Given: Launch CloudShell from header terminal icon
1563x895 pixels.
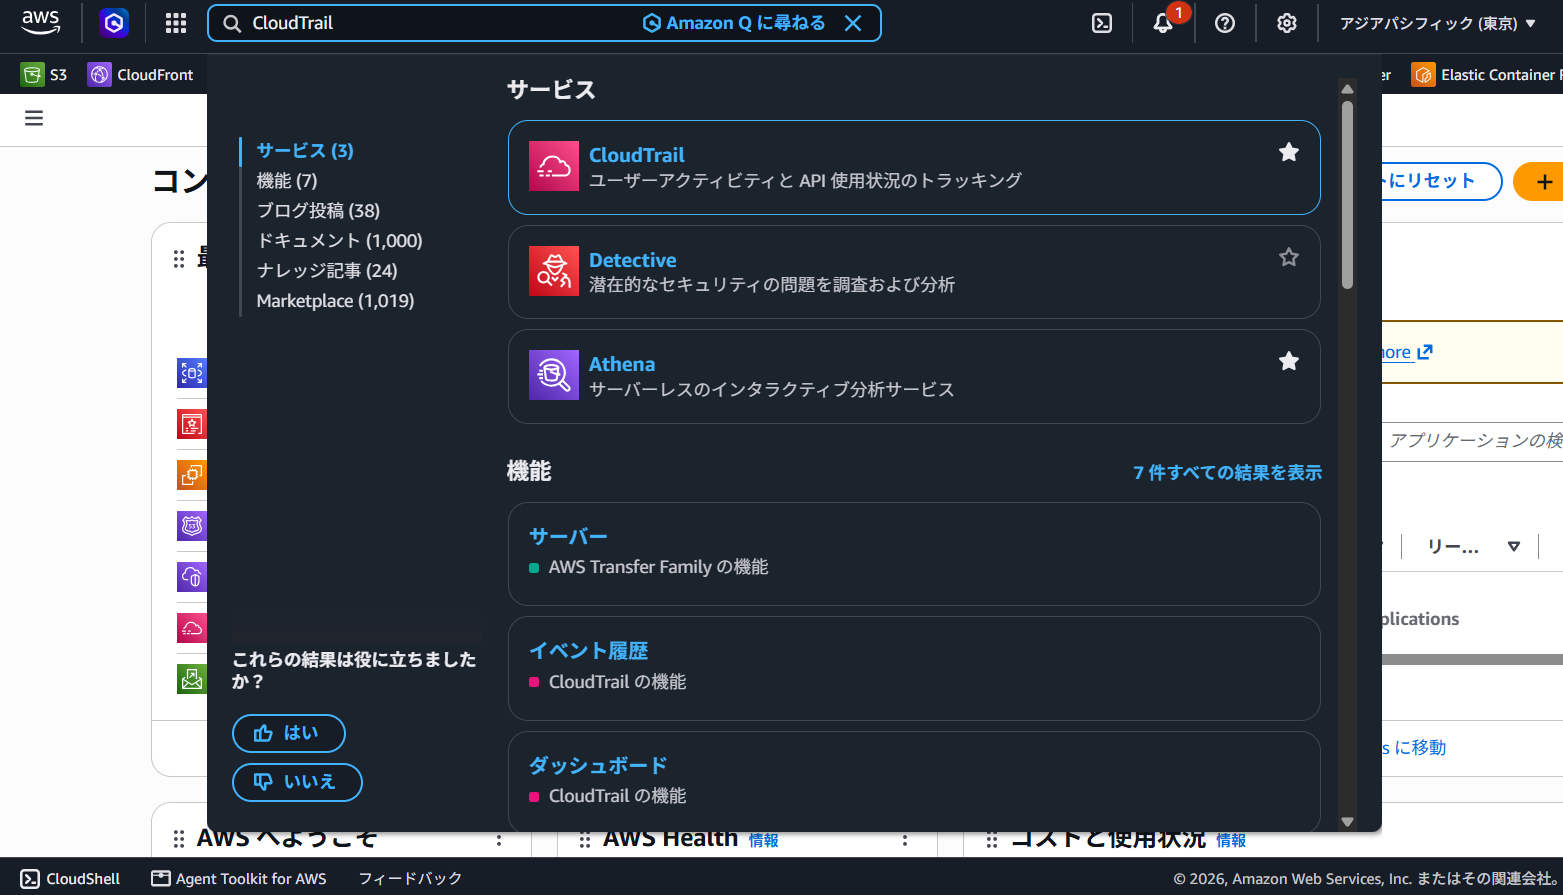Looking at the screenshot, I should click(1102, 23).
